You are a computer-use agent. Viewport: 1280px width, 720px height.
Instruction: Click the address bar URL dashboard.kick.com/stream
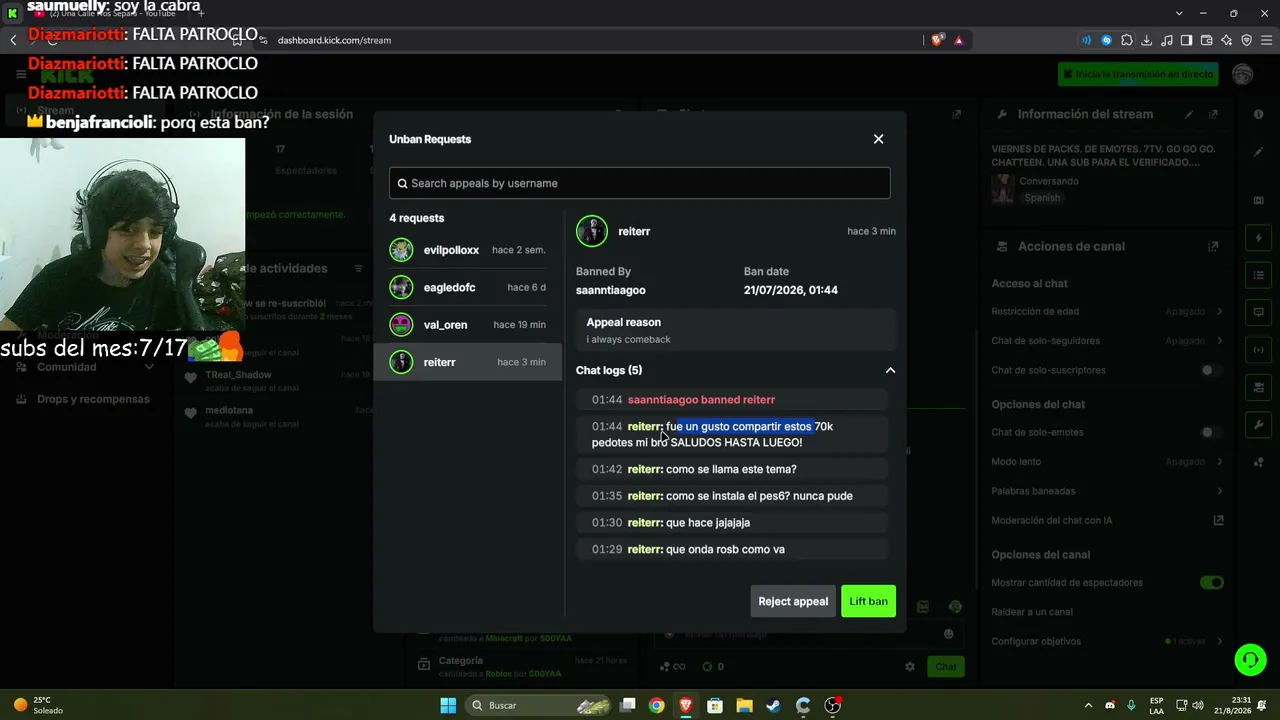pos(334,40)
